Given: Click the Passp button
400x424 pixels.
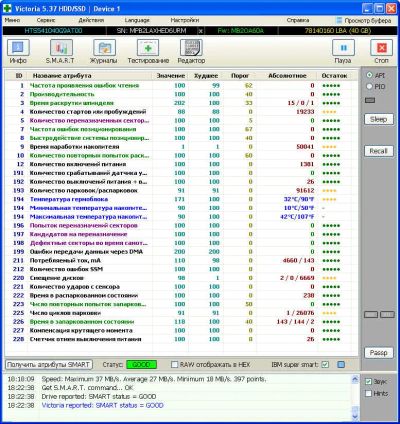Looking at the screenshot, I should coord(378,353).
